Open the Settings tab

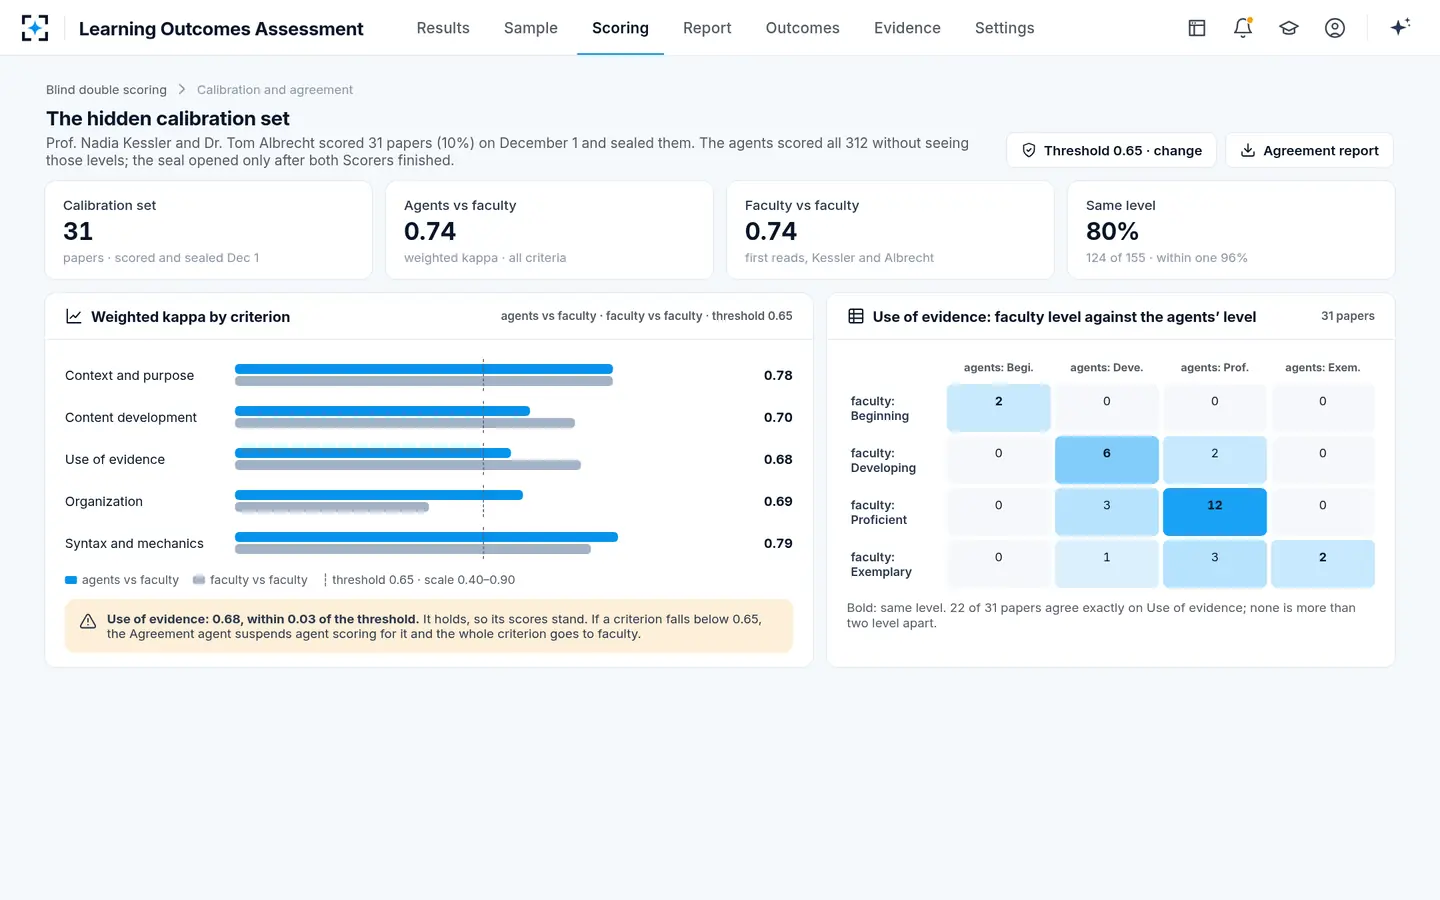[1005, 28]
